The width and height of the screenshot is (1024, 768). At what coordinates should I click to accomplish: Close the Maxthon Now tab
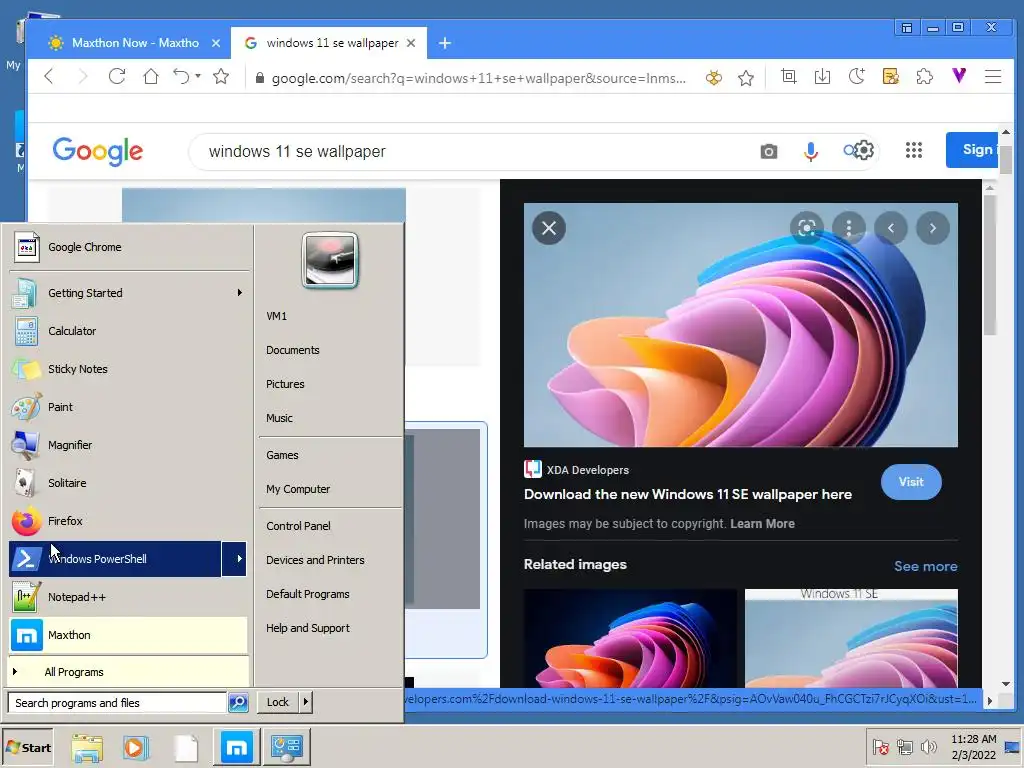[x=216, y=43]
